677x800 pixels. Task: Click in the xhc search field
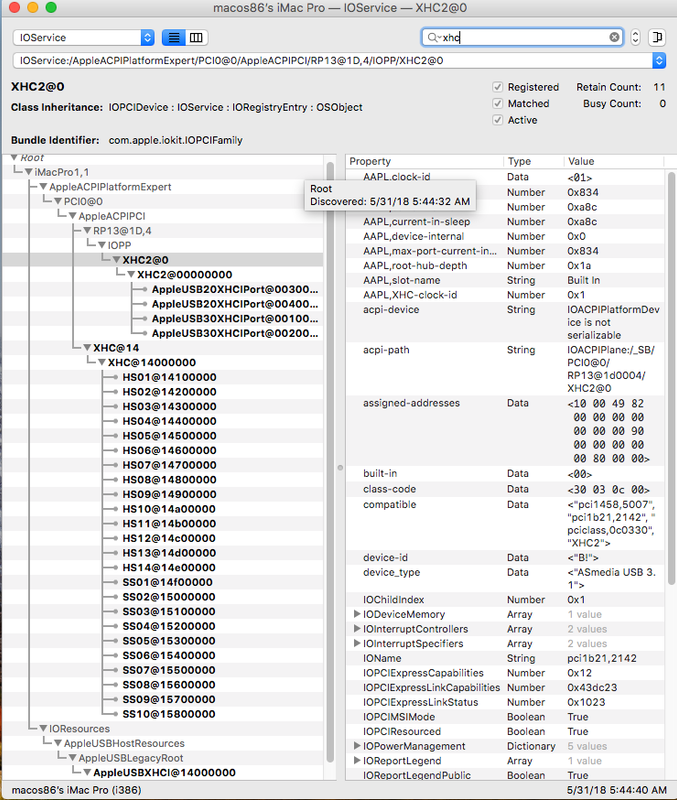tap(522, 37)
